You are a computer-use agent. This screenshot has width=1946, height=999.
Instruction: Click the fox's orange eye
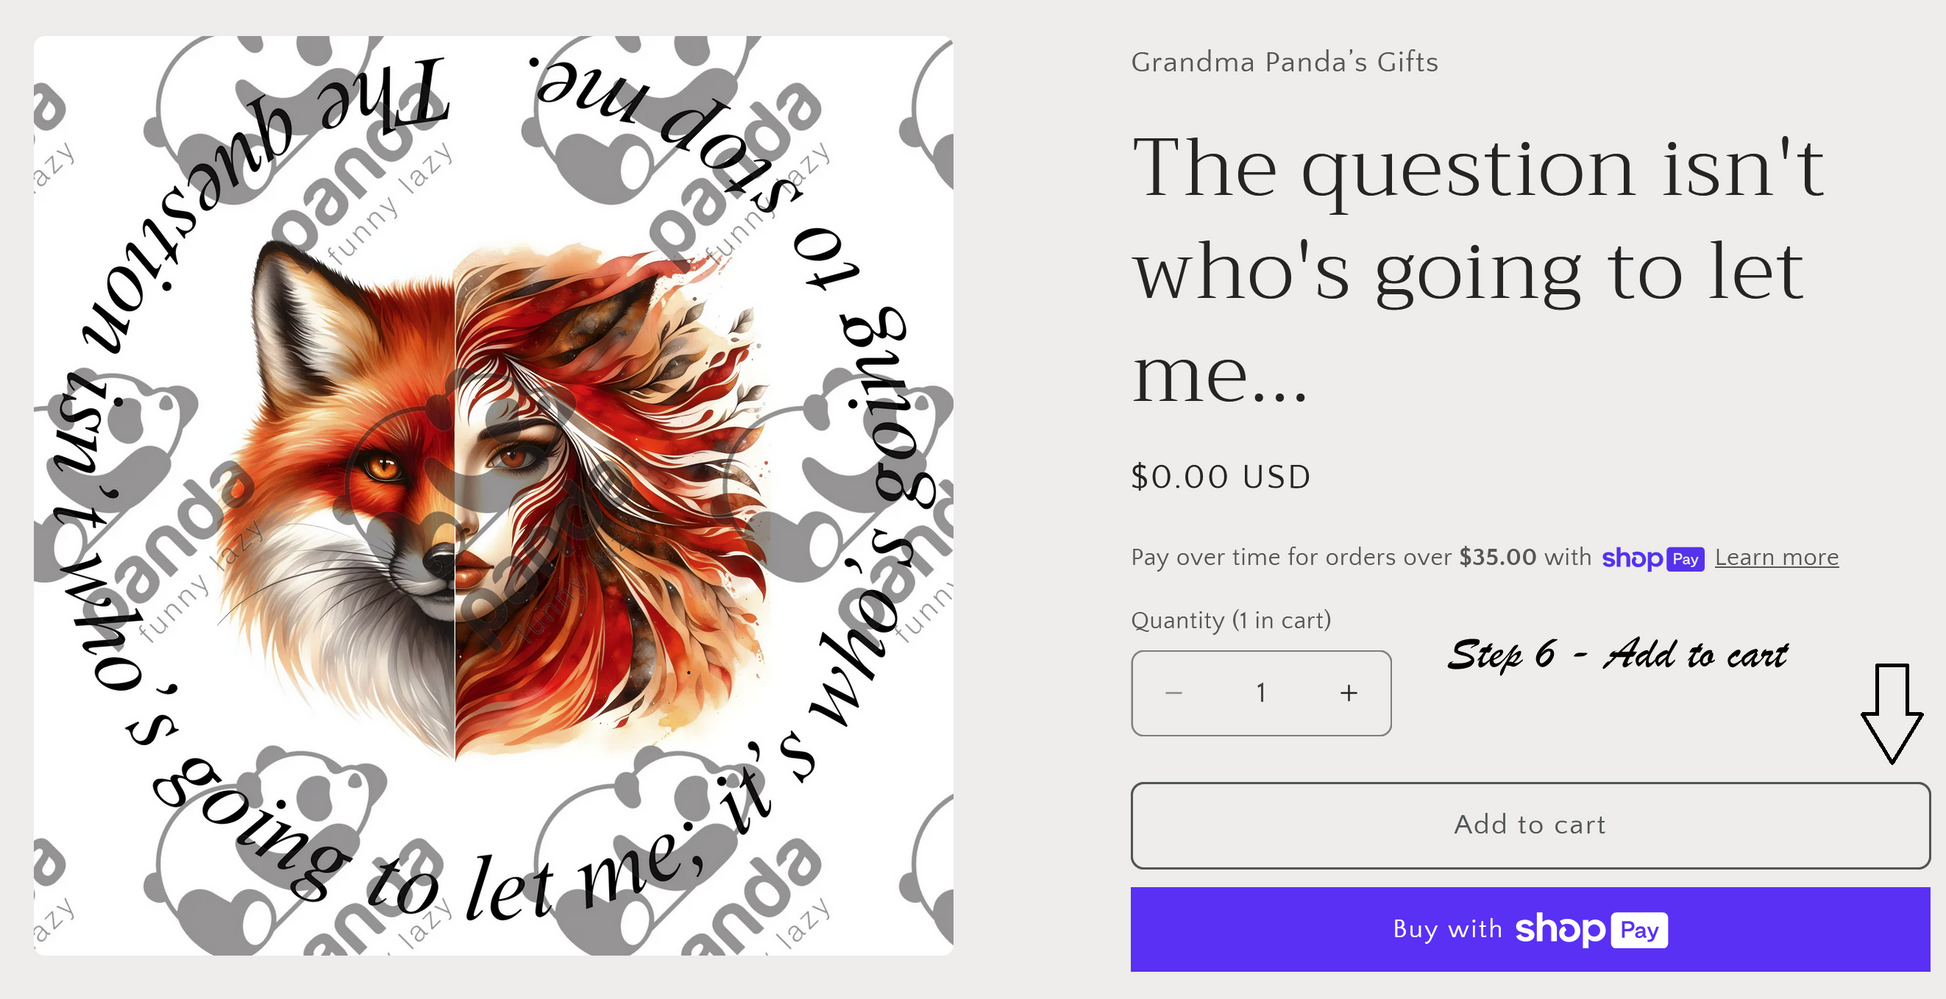(x=383, y=467)
